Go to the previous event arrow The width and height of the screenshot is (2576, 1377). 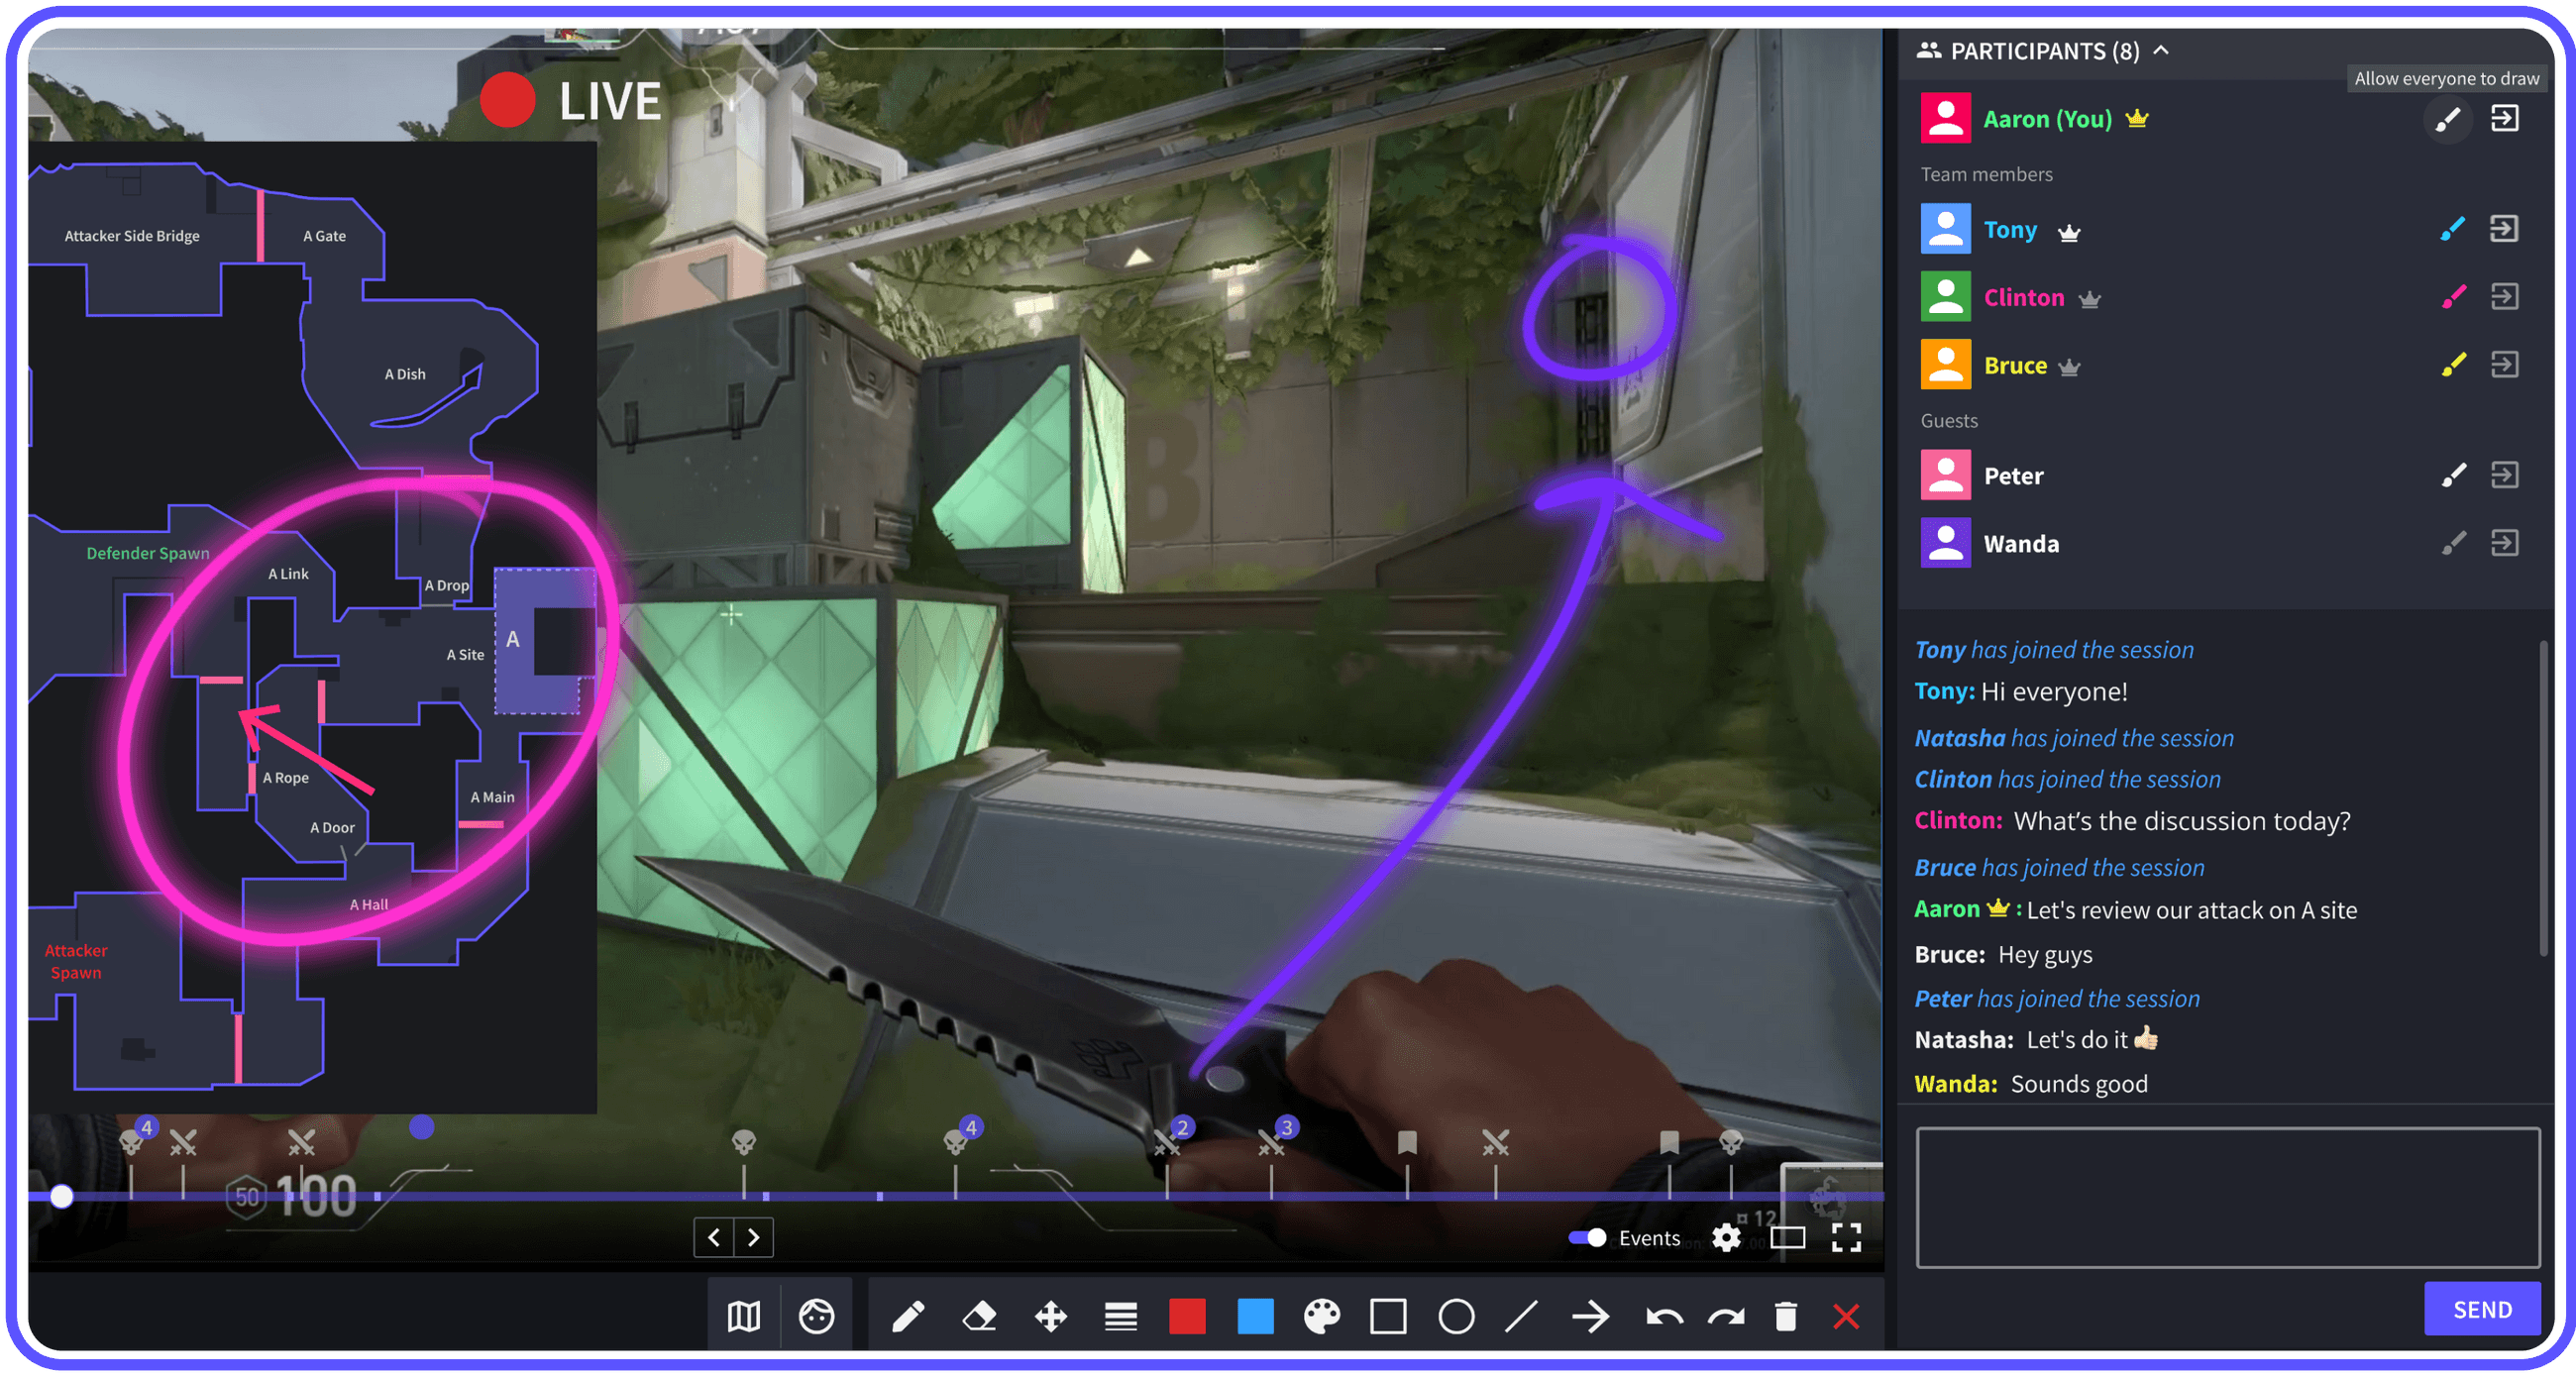714,1238
